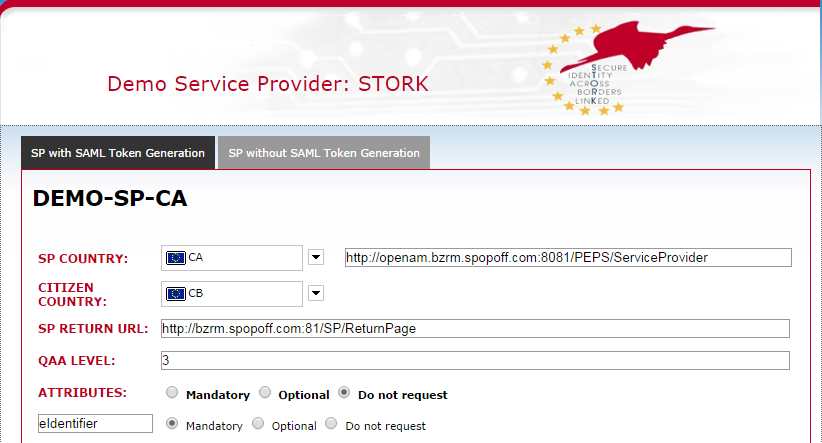This screenshot has width=822, height=443.
Task: Focus the PEPS ServiceProvider URL field
Action: 568,257
